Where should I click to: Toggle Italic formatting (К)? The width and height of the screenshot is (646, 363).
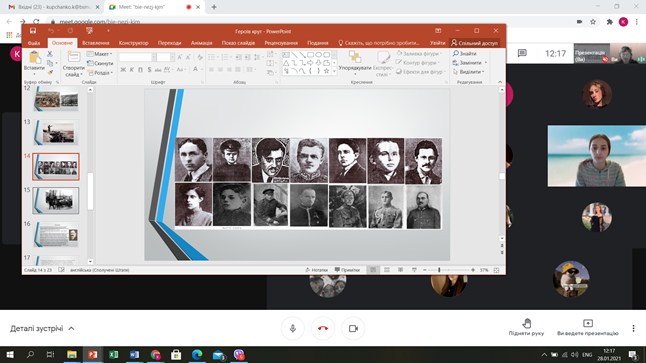(131, 70)
